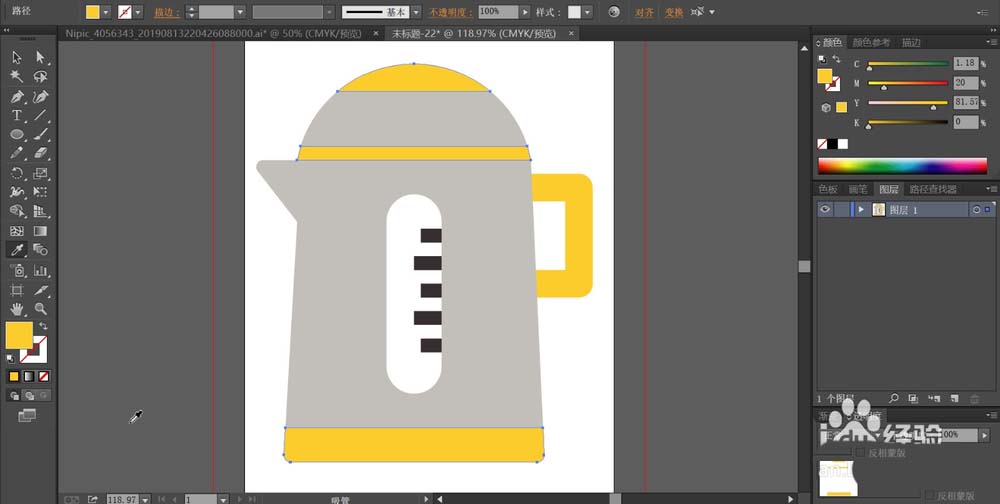Click the CMYK color spectrum bar
1000x504 pixels.
tap(902, 166)
